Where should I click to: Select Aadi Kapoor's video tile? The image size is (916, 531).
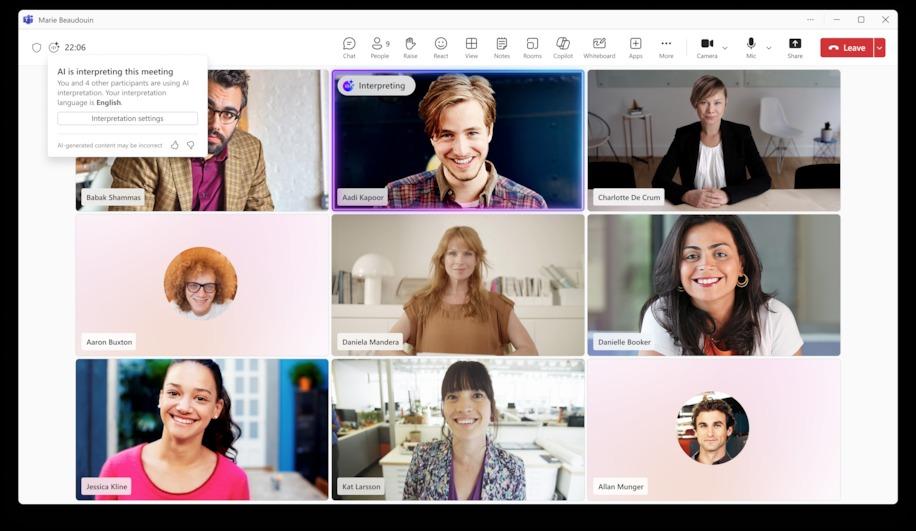(x=458, y=140)
